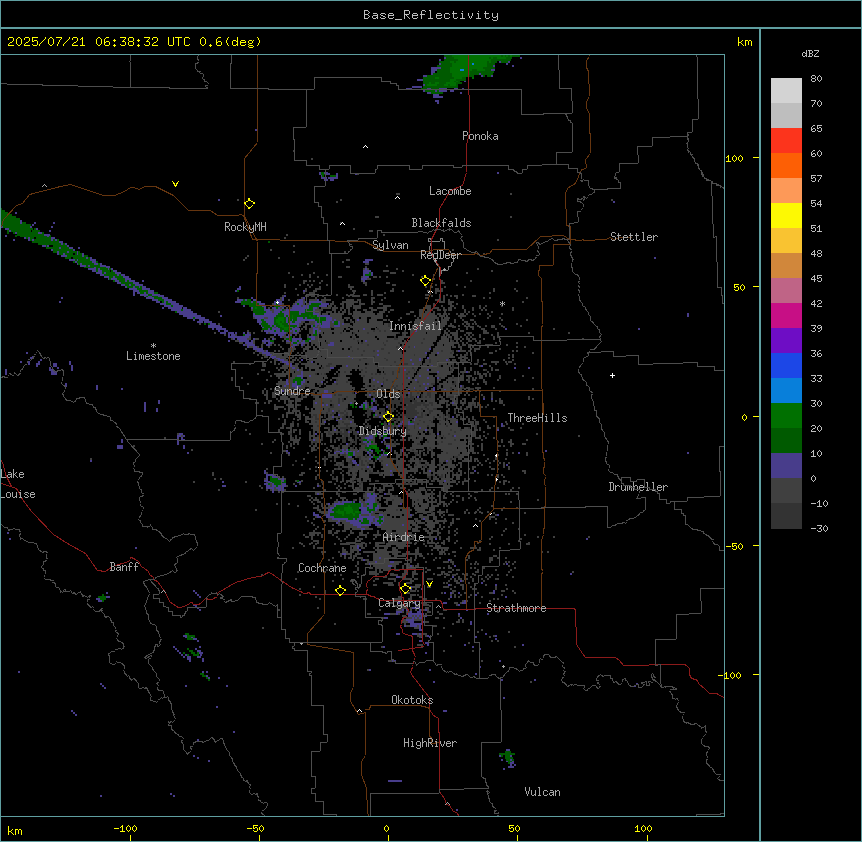The height and width of the screenshot is (842, 862).
Task: Click the magenta 42 dBZ legend swatch
Action: point(786,315)
